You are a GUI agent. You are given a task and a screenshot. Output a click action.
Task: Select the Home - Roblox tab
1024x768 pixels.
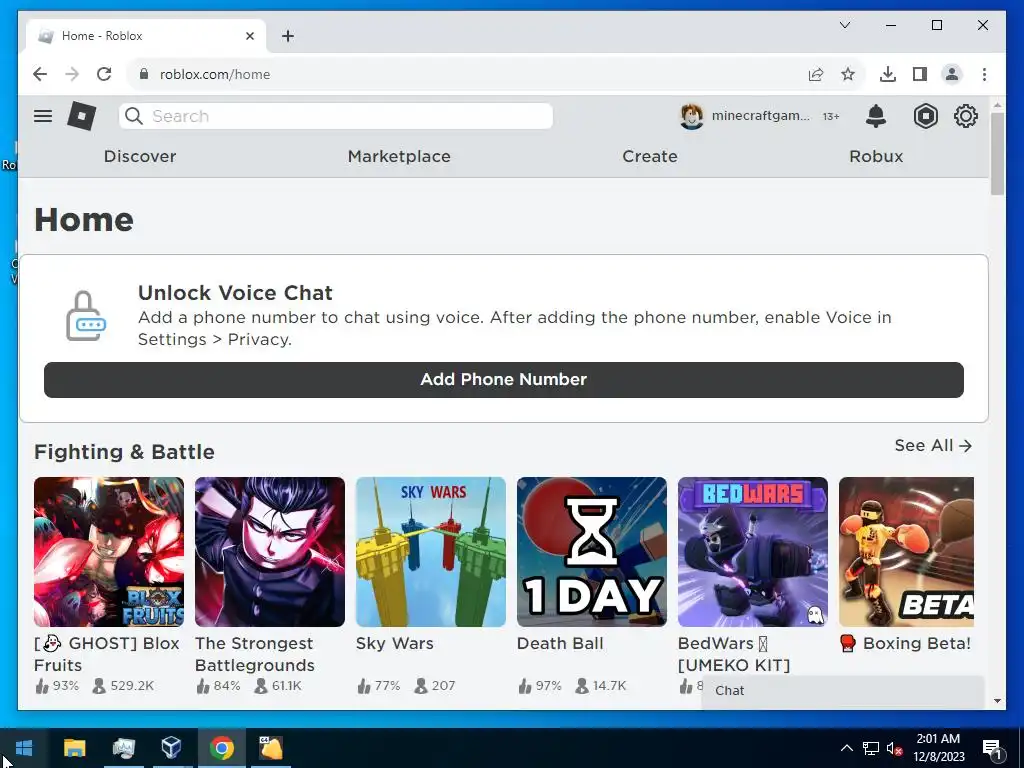click(146, 36)
